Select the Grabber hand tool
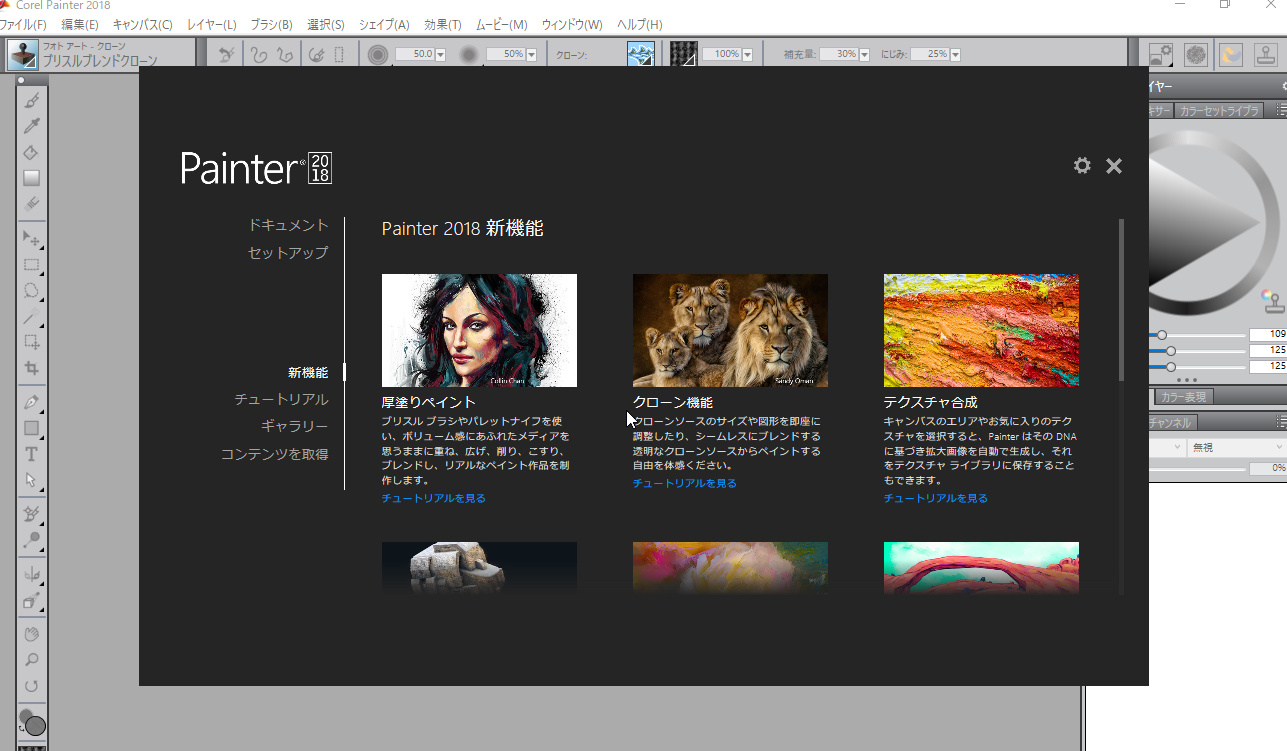The image size is (1287, 751). coord(31,633)
